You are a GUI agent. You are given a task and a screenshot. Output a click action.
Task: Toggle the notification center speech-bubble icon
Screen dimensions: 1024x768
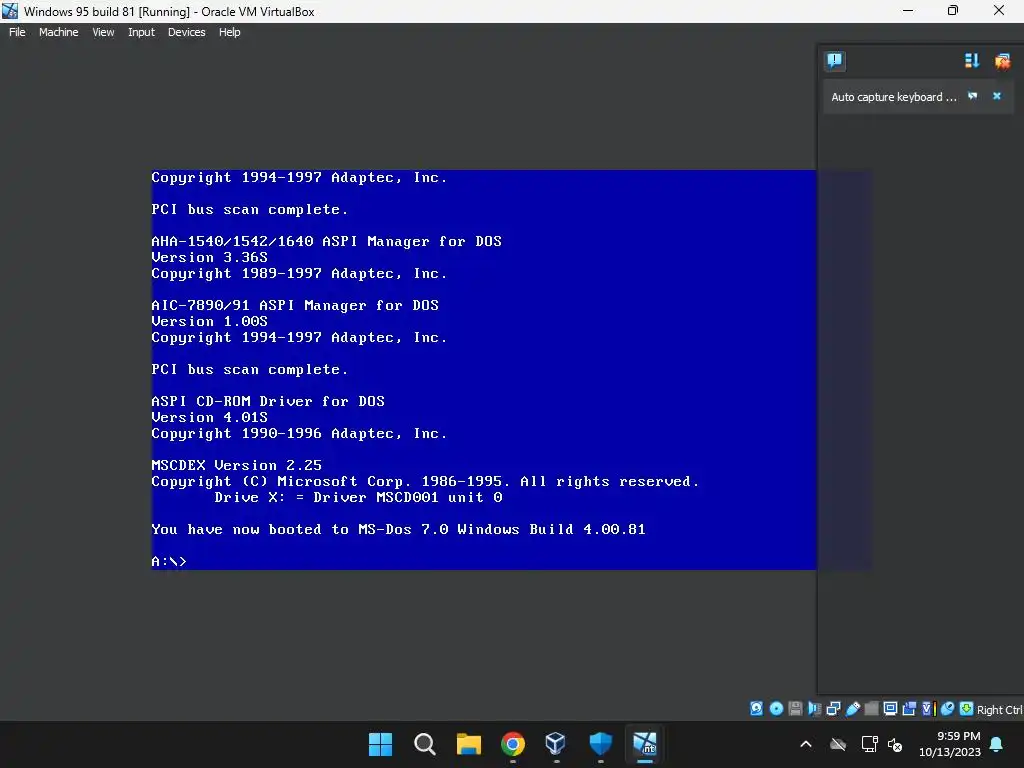(835, 61)
